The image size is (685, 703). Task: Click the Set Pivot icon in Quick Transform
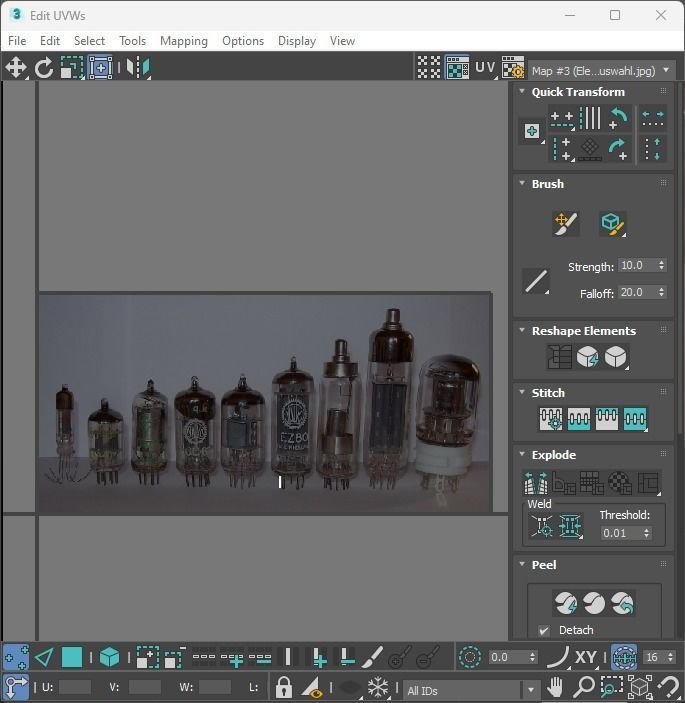pyautogui.click(x=532, y=131)
